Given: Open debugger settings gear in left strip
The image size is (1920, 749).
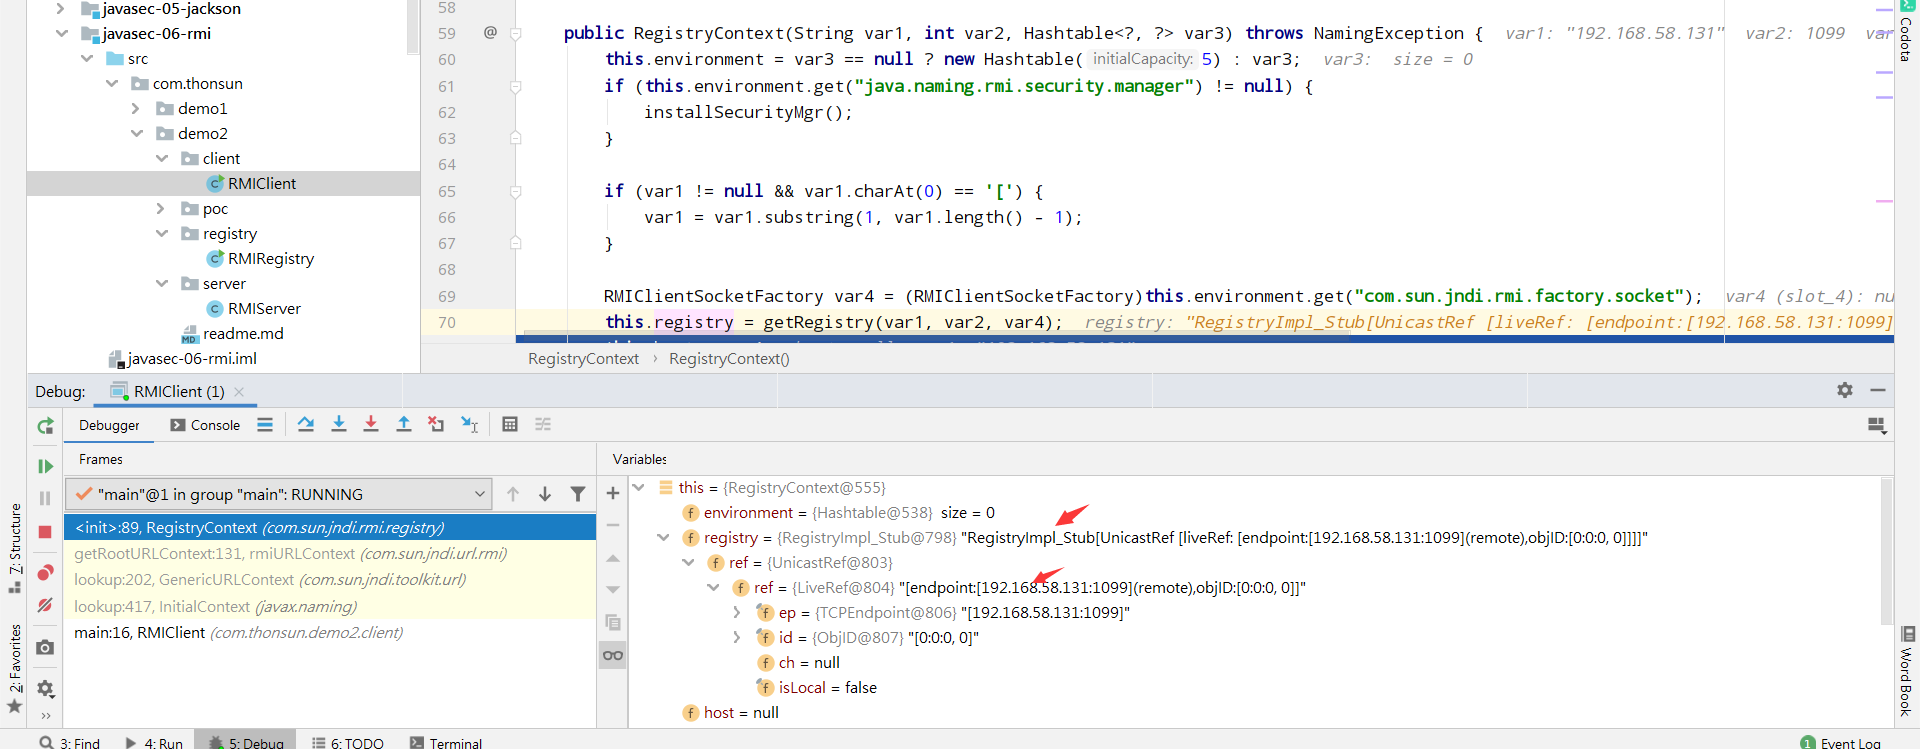Looking at the screenshot, I should click(45, 688).
